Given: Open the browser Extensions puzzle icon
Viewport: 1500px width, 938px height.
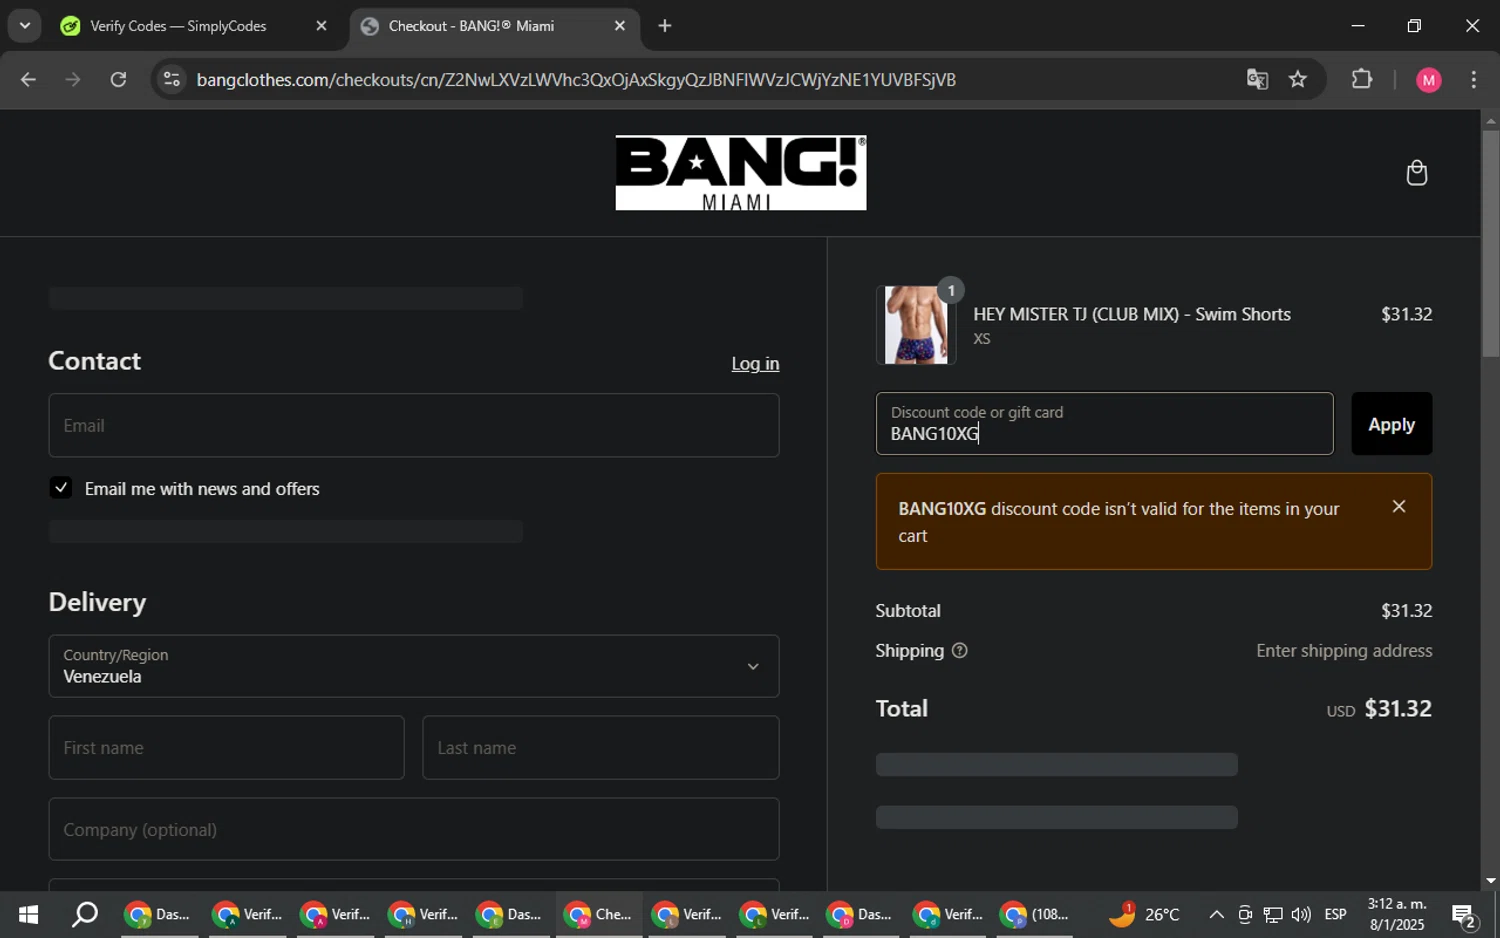Looking at the screenshot, I should pos(1362,80).
